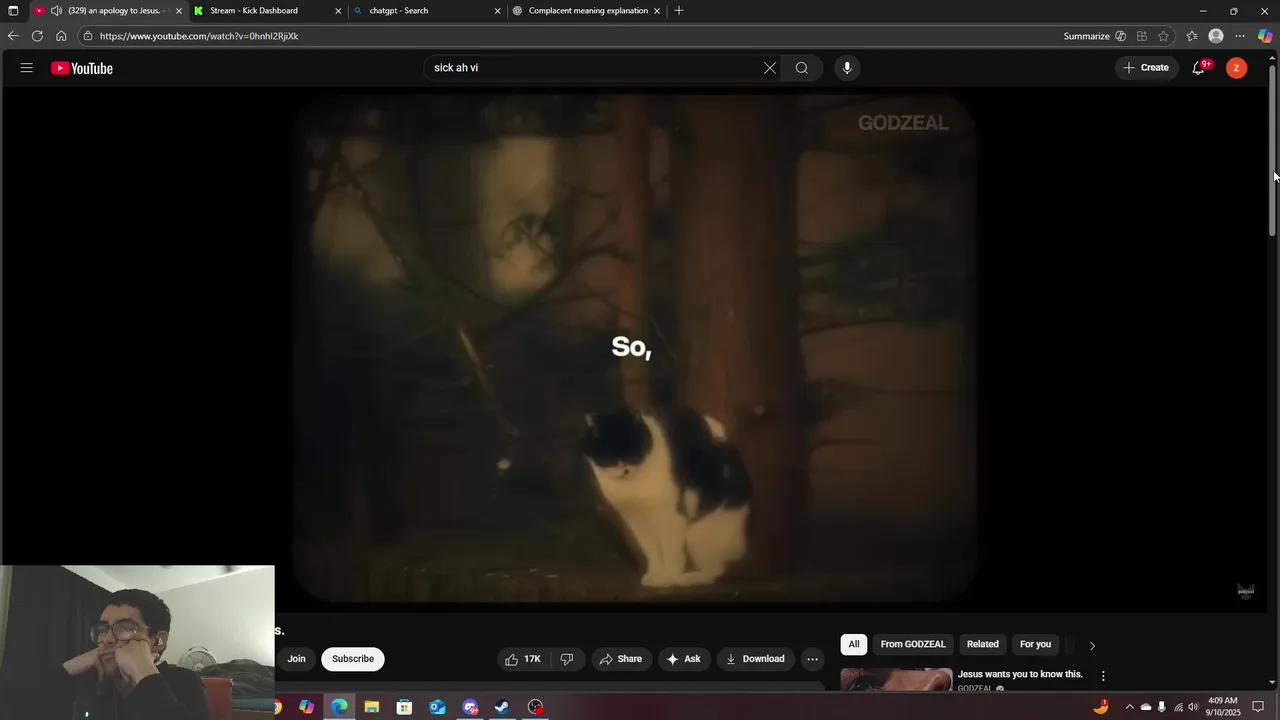
Task: Dislike the video
Action: [x=567, y=659]
